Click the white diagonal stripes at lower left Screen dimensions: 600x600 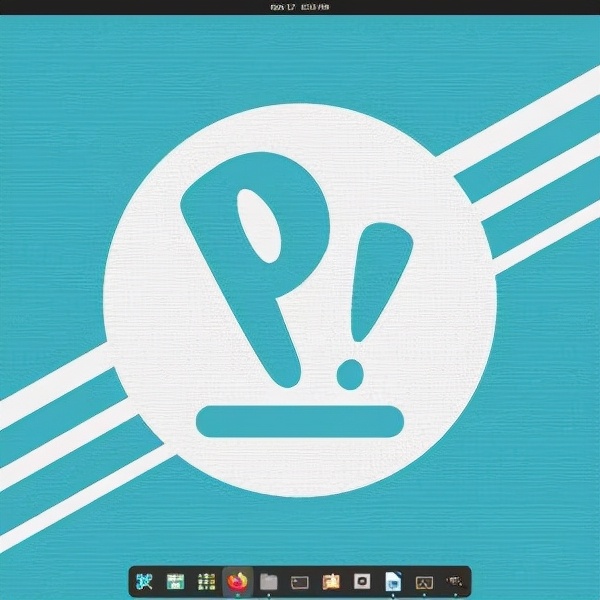(60, 420)
